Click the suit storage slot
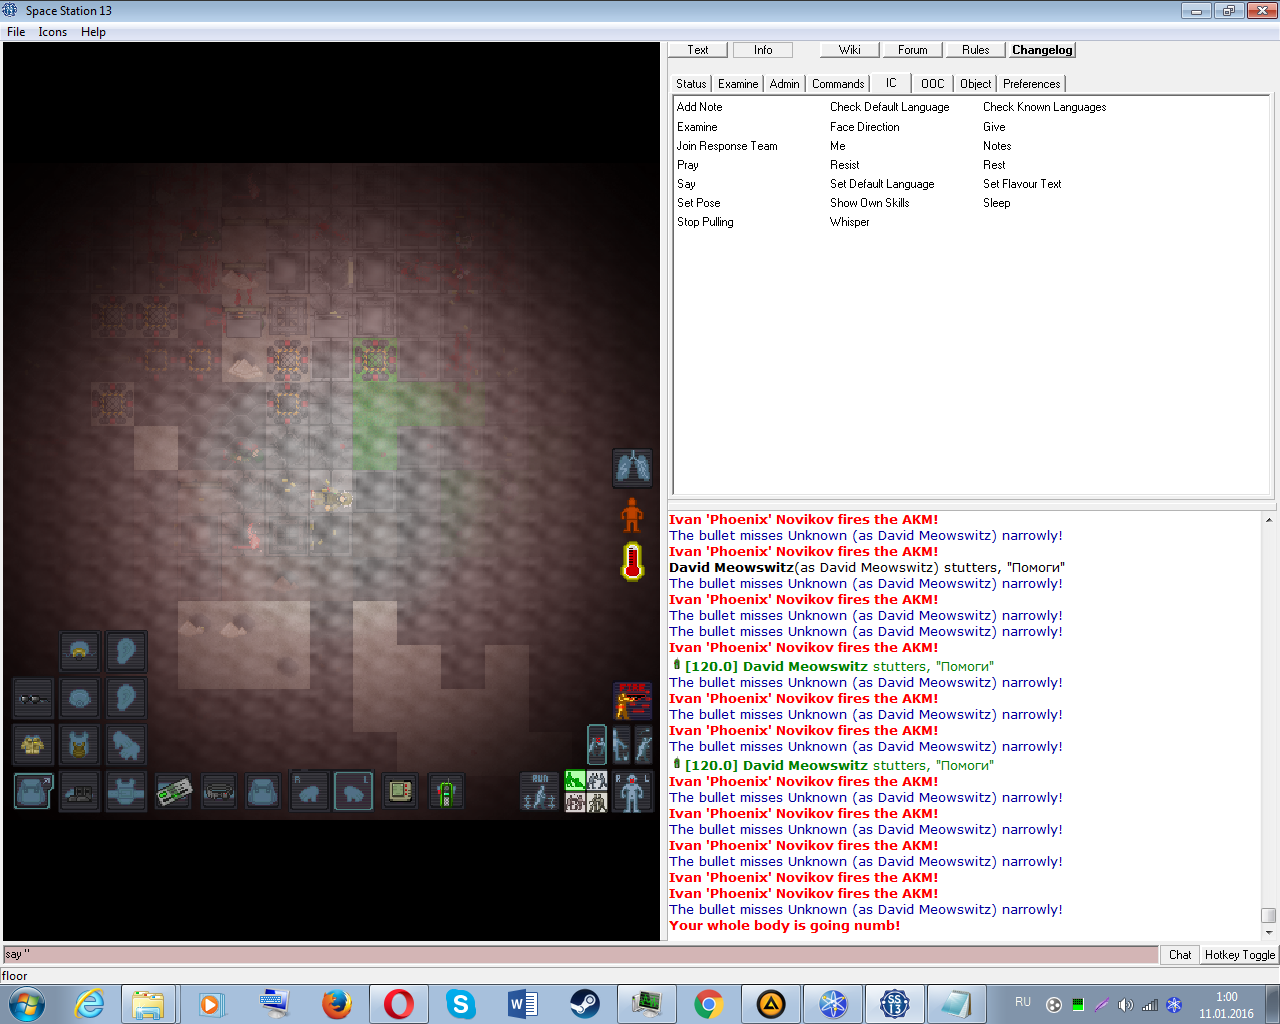Image resolution: width=1280 pixels, height=1024 pixels. [x=126, y=792]
